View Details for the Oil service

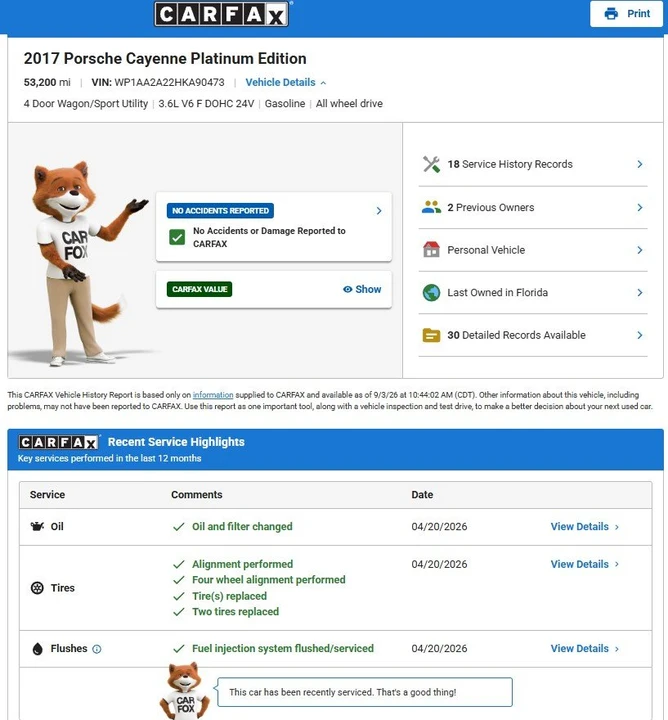pyautogui.click(x=584, y=527)
